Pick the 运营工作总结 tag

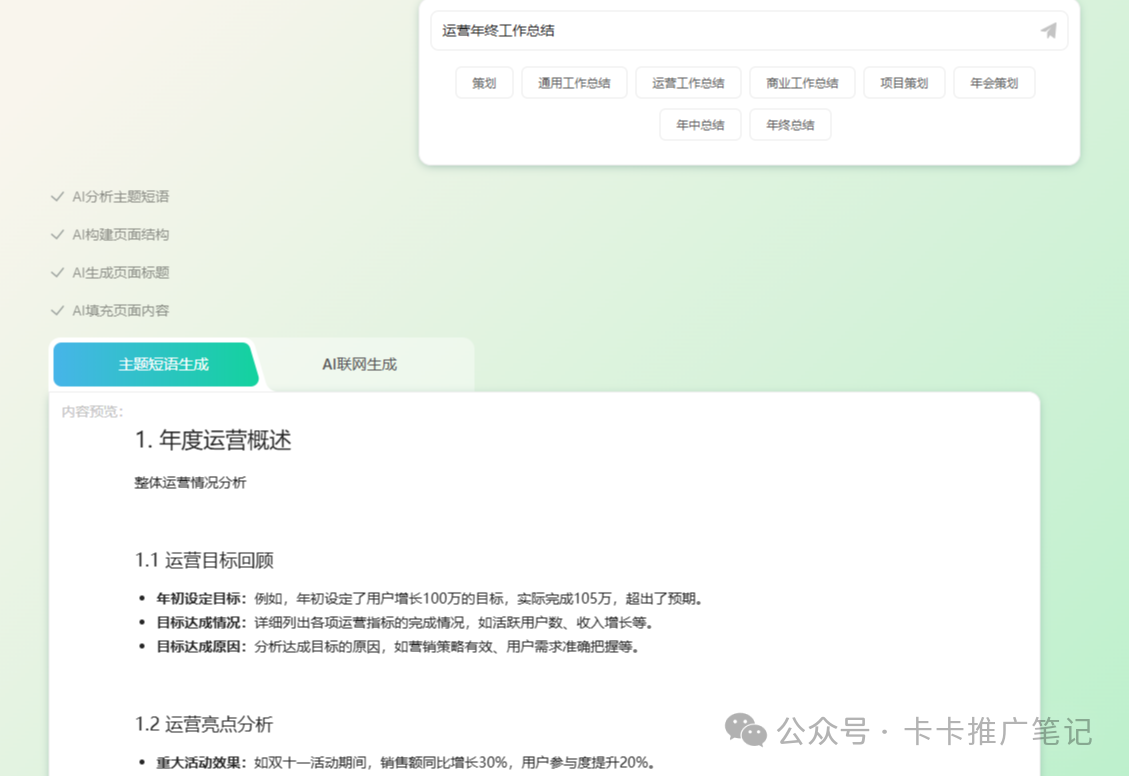point(688,83)
